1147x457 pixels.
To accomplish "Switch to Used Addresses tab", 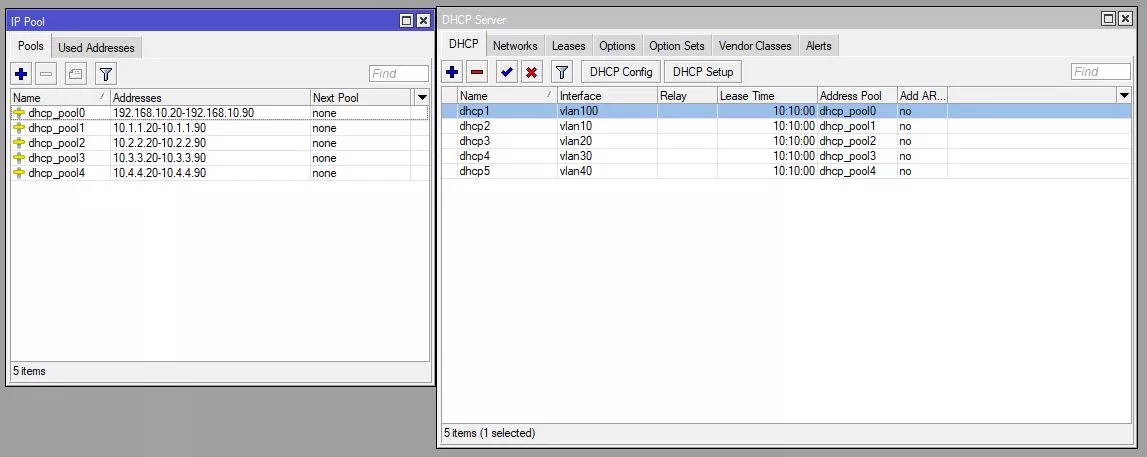I will (97, 48).
